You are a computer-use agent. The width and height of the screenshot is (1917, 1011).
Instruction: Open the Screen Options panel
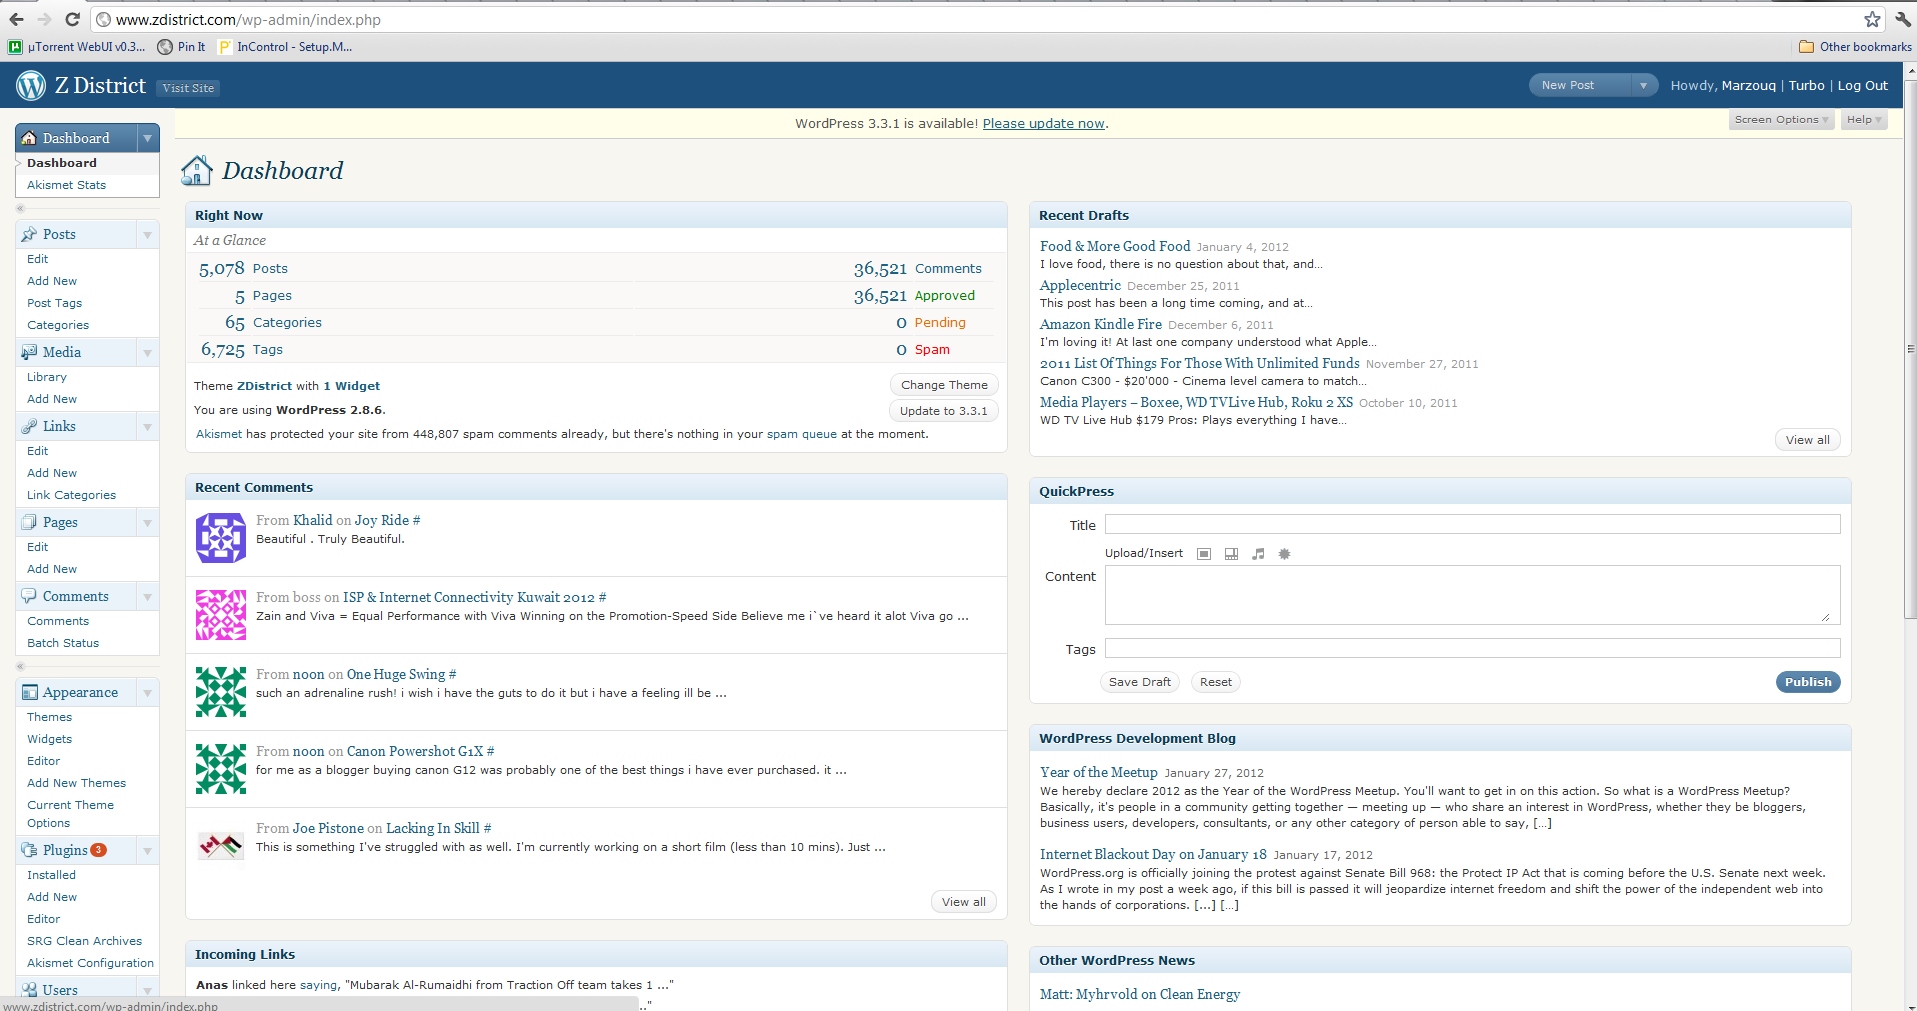click(x=1781, y=120)
